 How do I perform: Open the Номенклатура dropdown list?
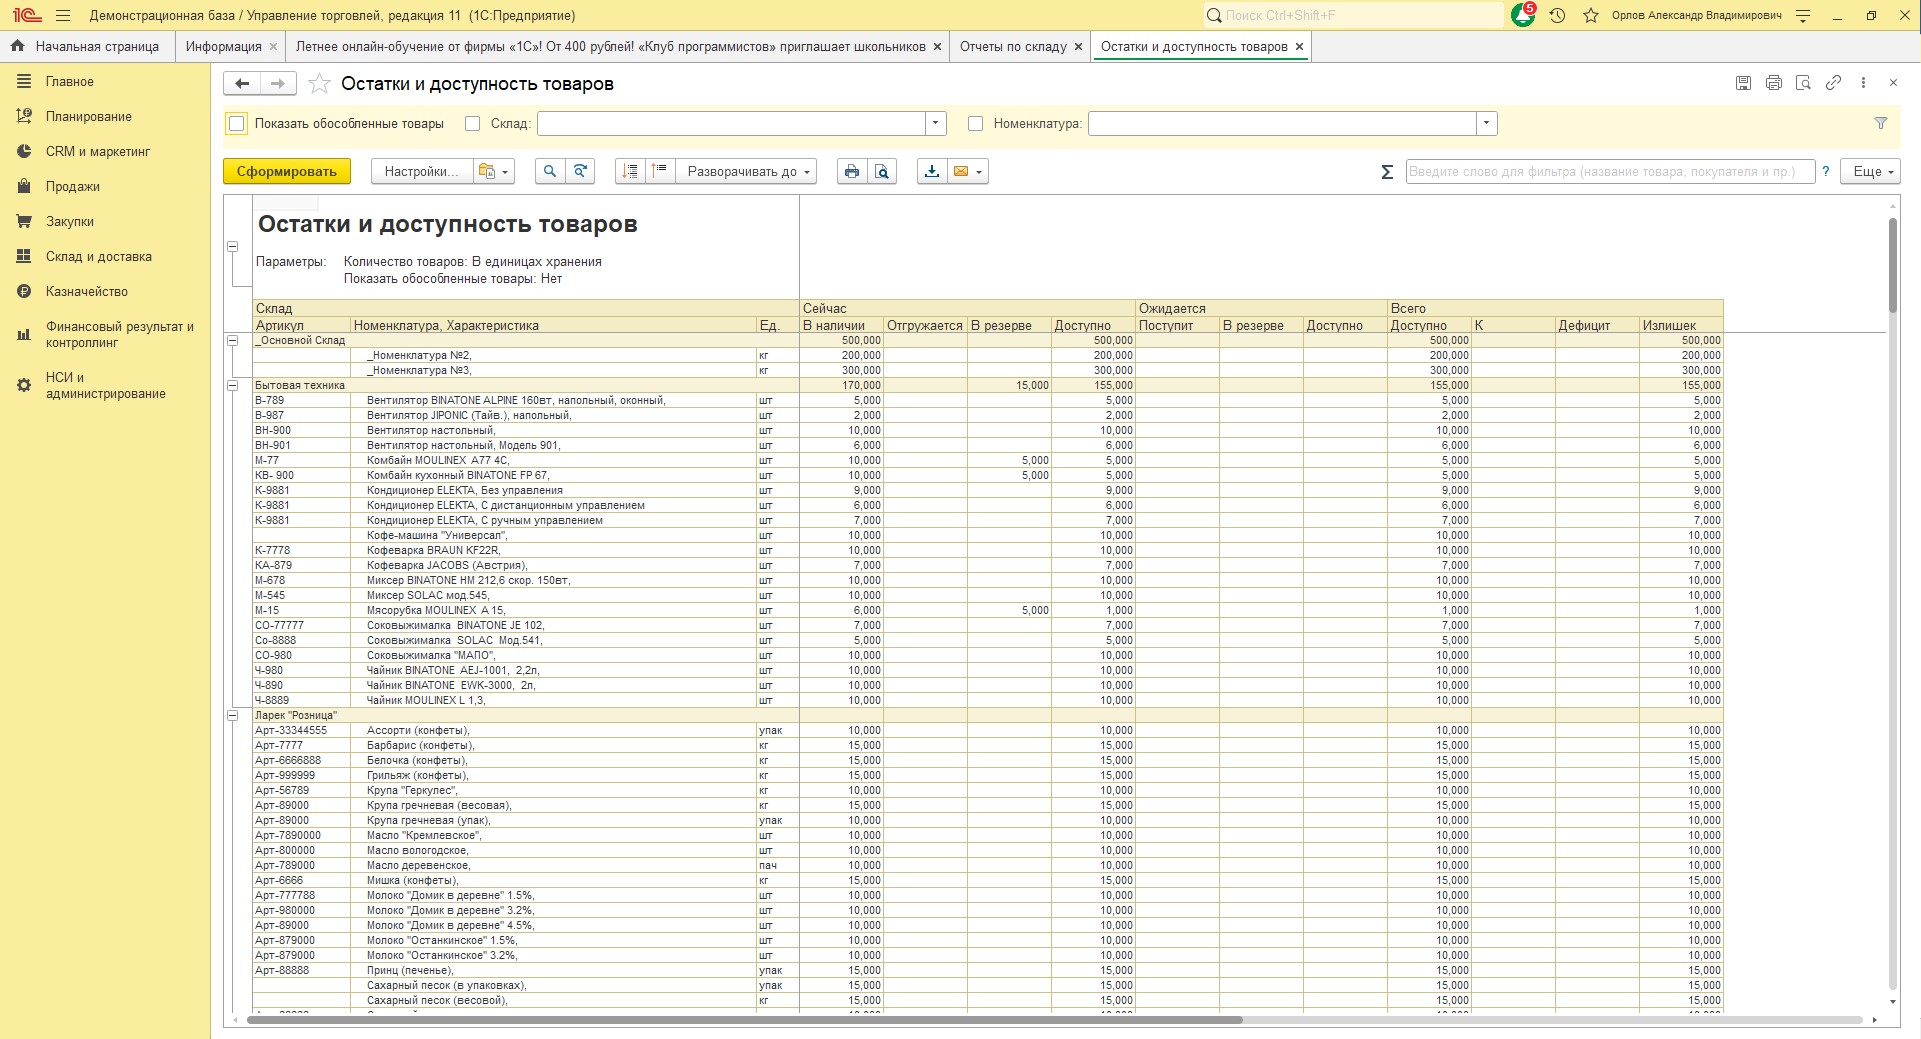[1487, 124]
